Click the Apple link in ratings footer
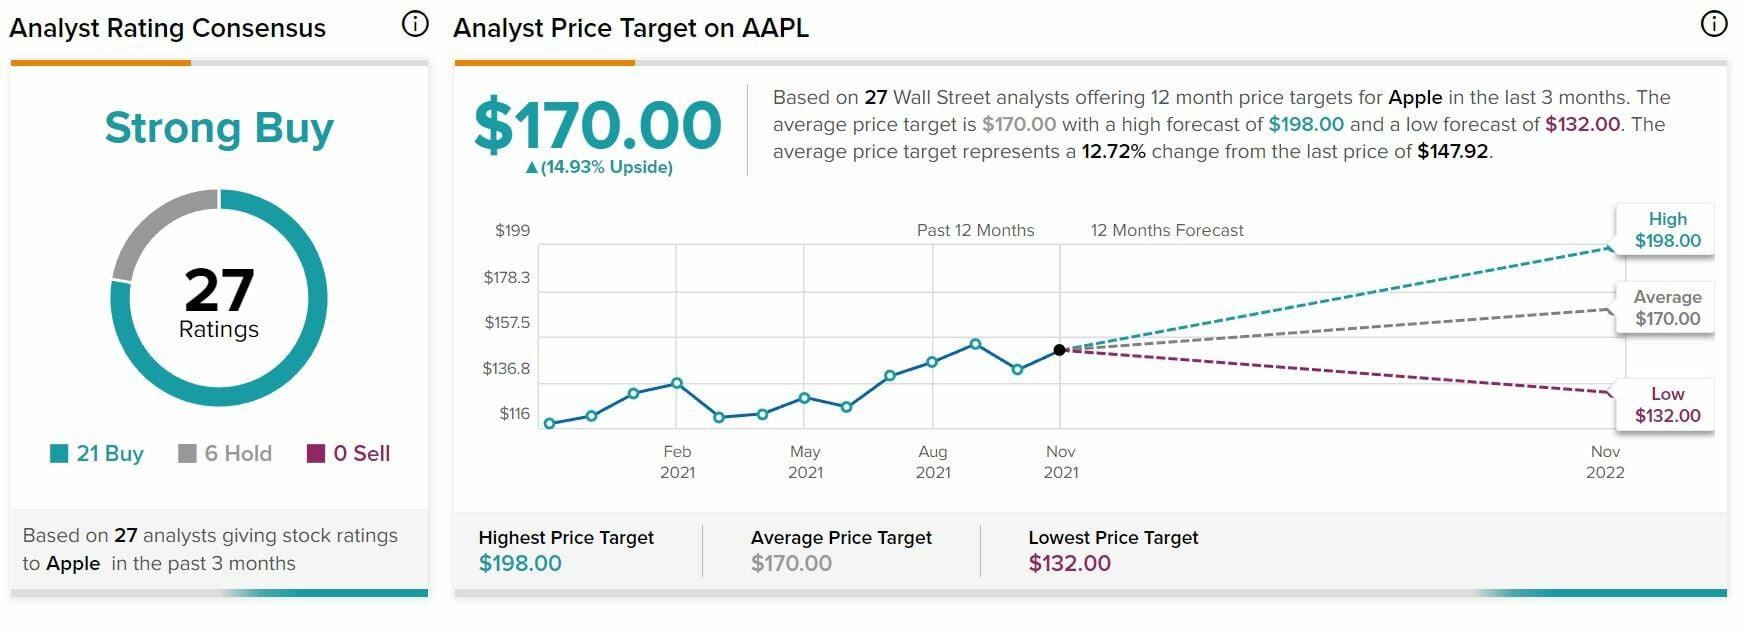 click(74, 564)
